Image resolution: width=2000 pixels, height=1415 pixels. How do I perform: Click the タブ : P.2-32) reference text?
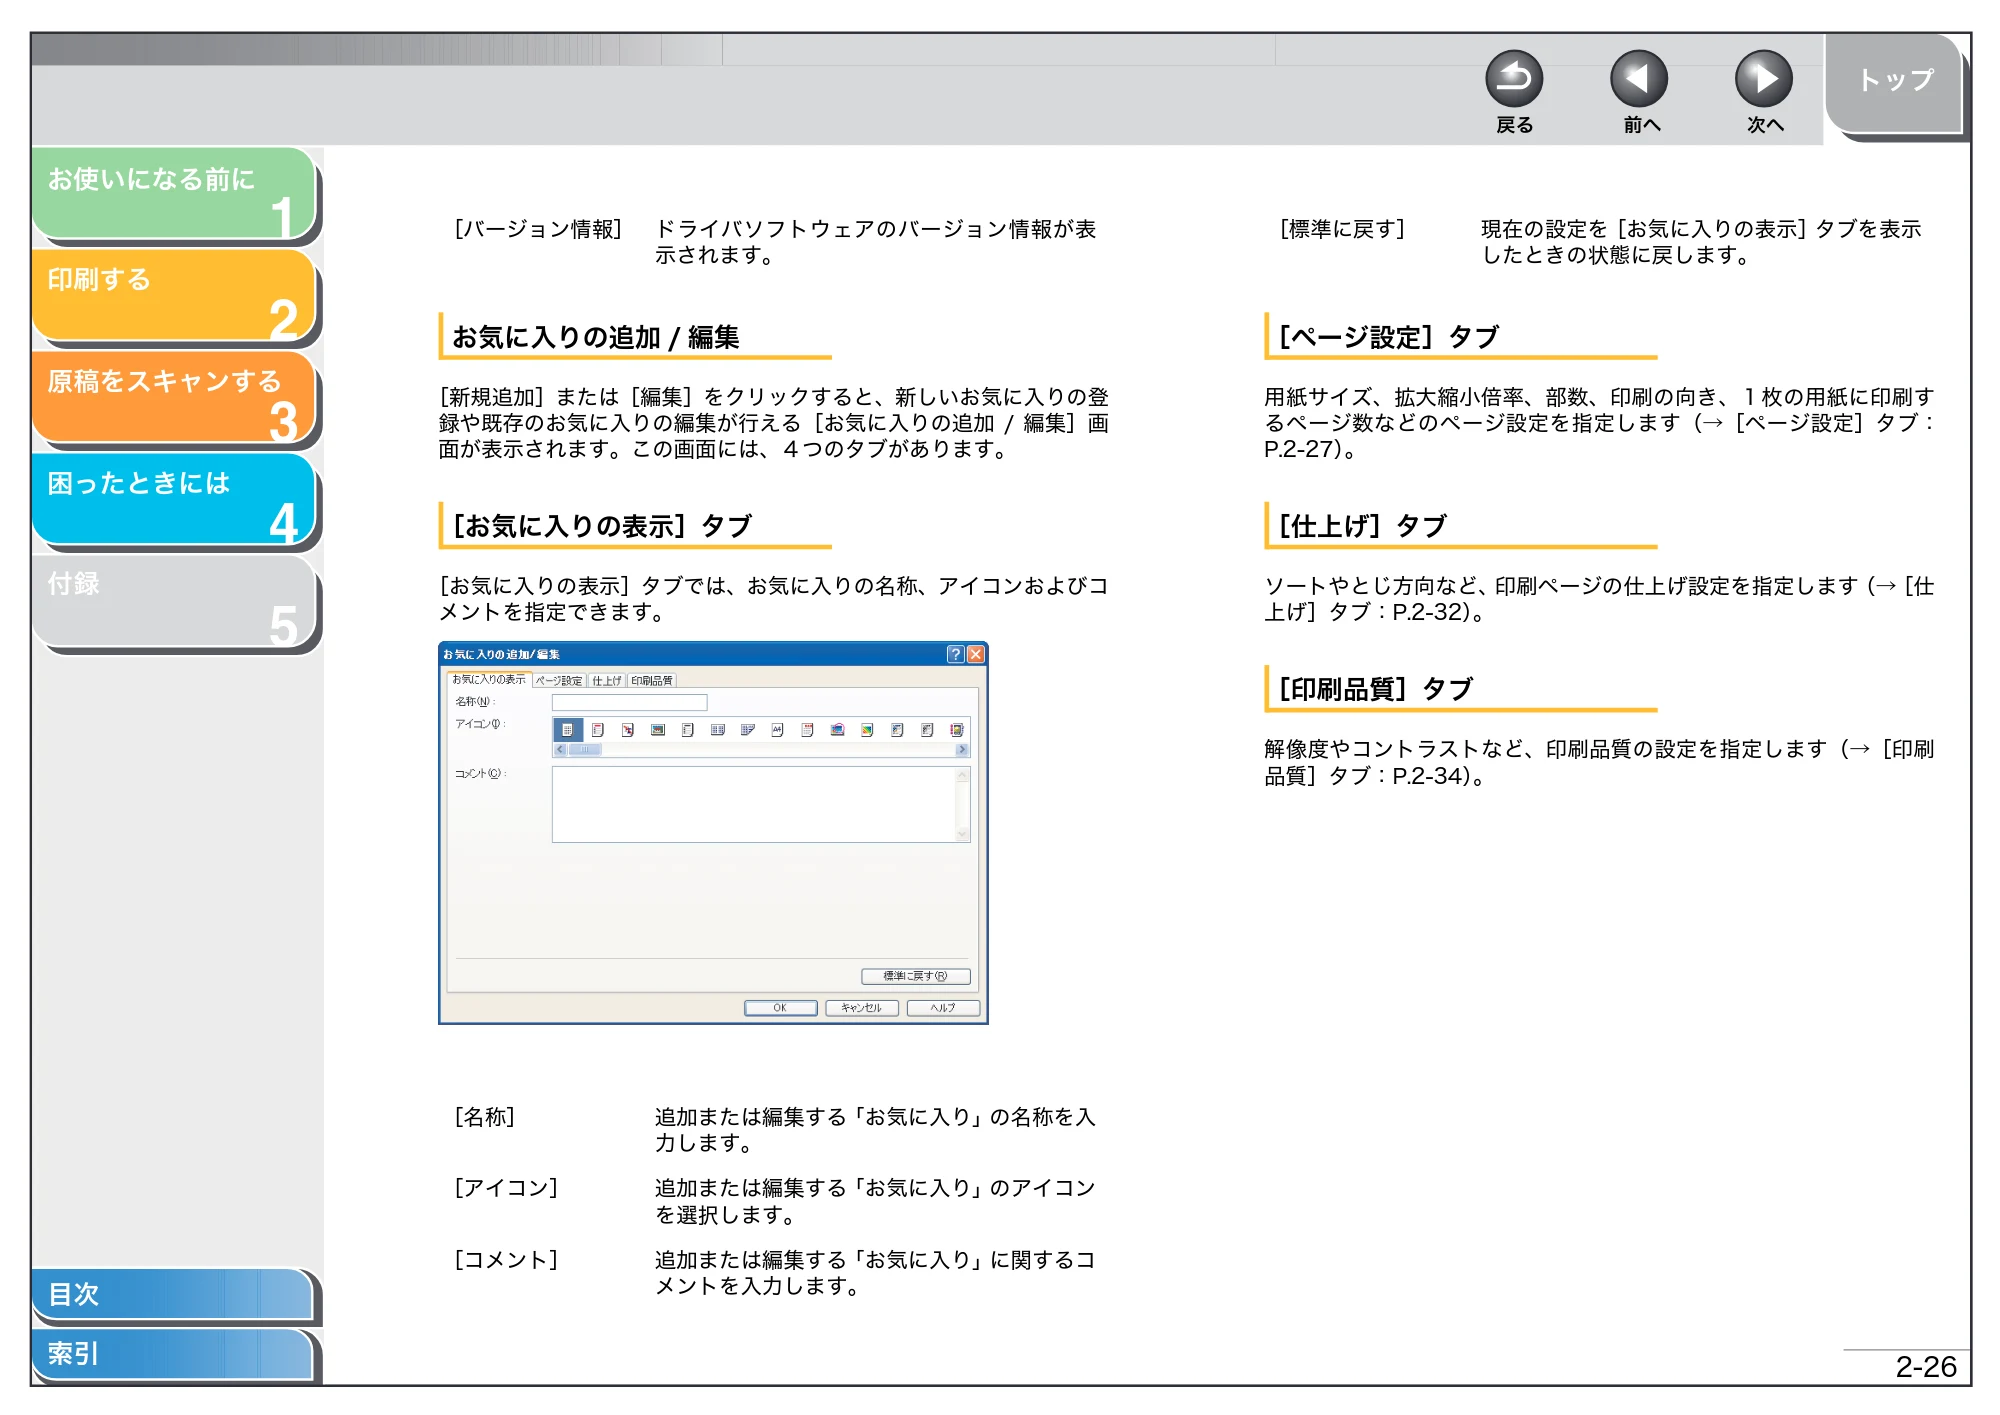1408,611
